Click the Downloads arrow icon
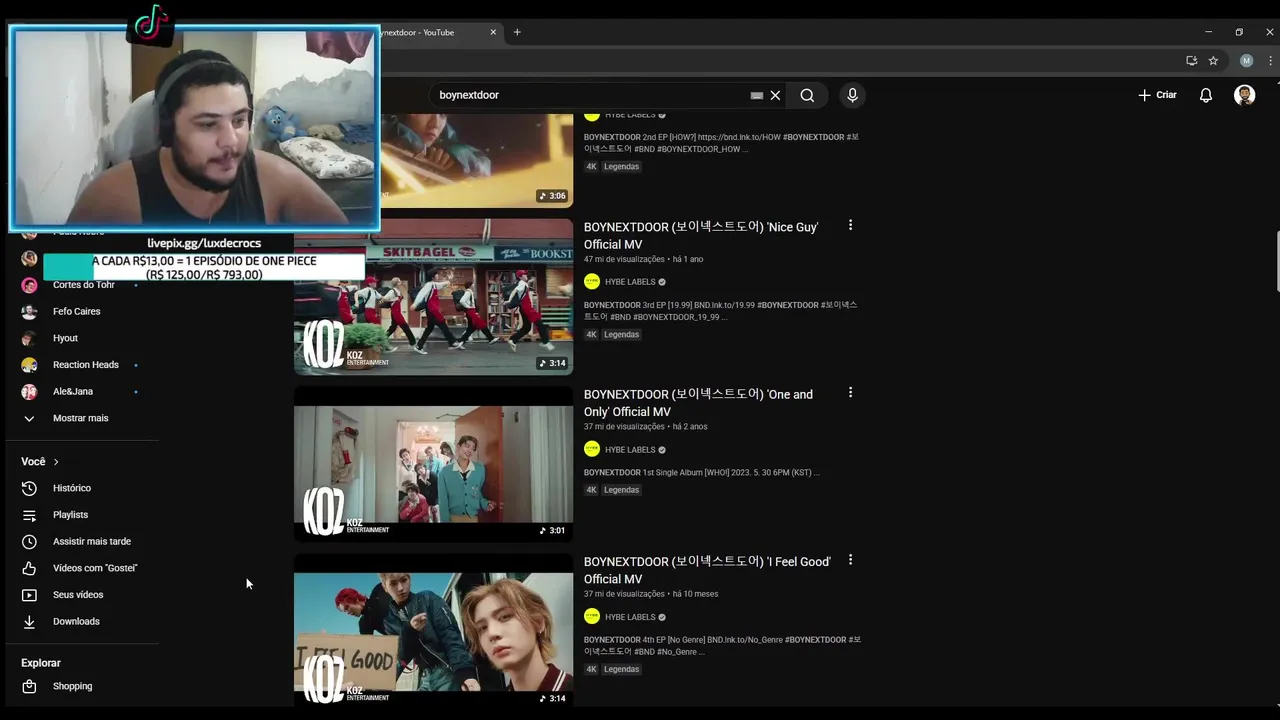 (29, 622)
